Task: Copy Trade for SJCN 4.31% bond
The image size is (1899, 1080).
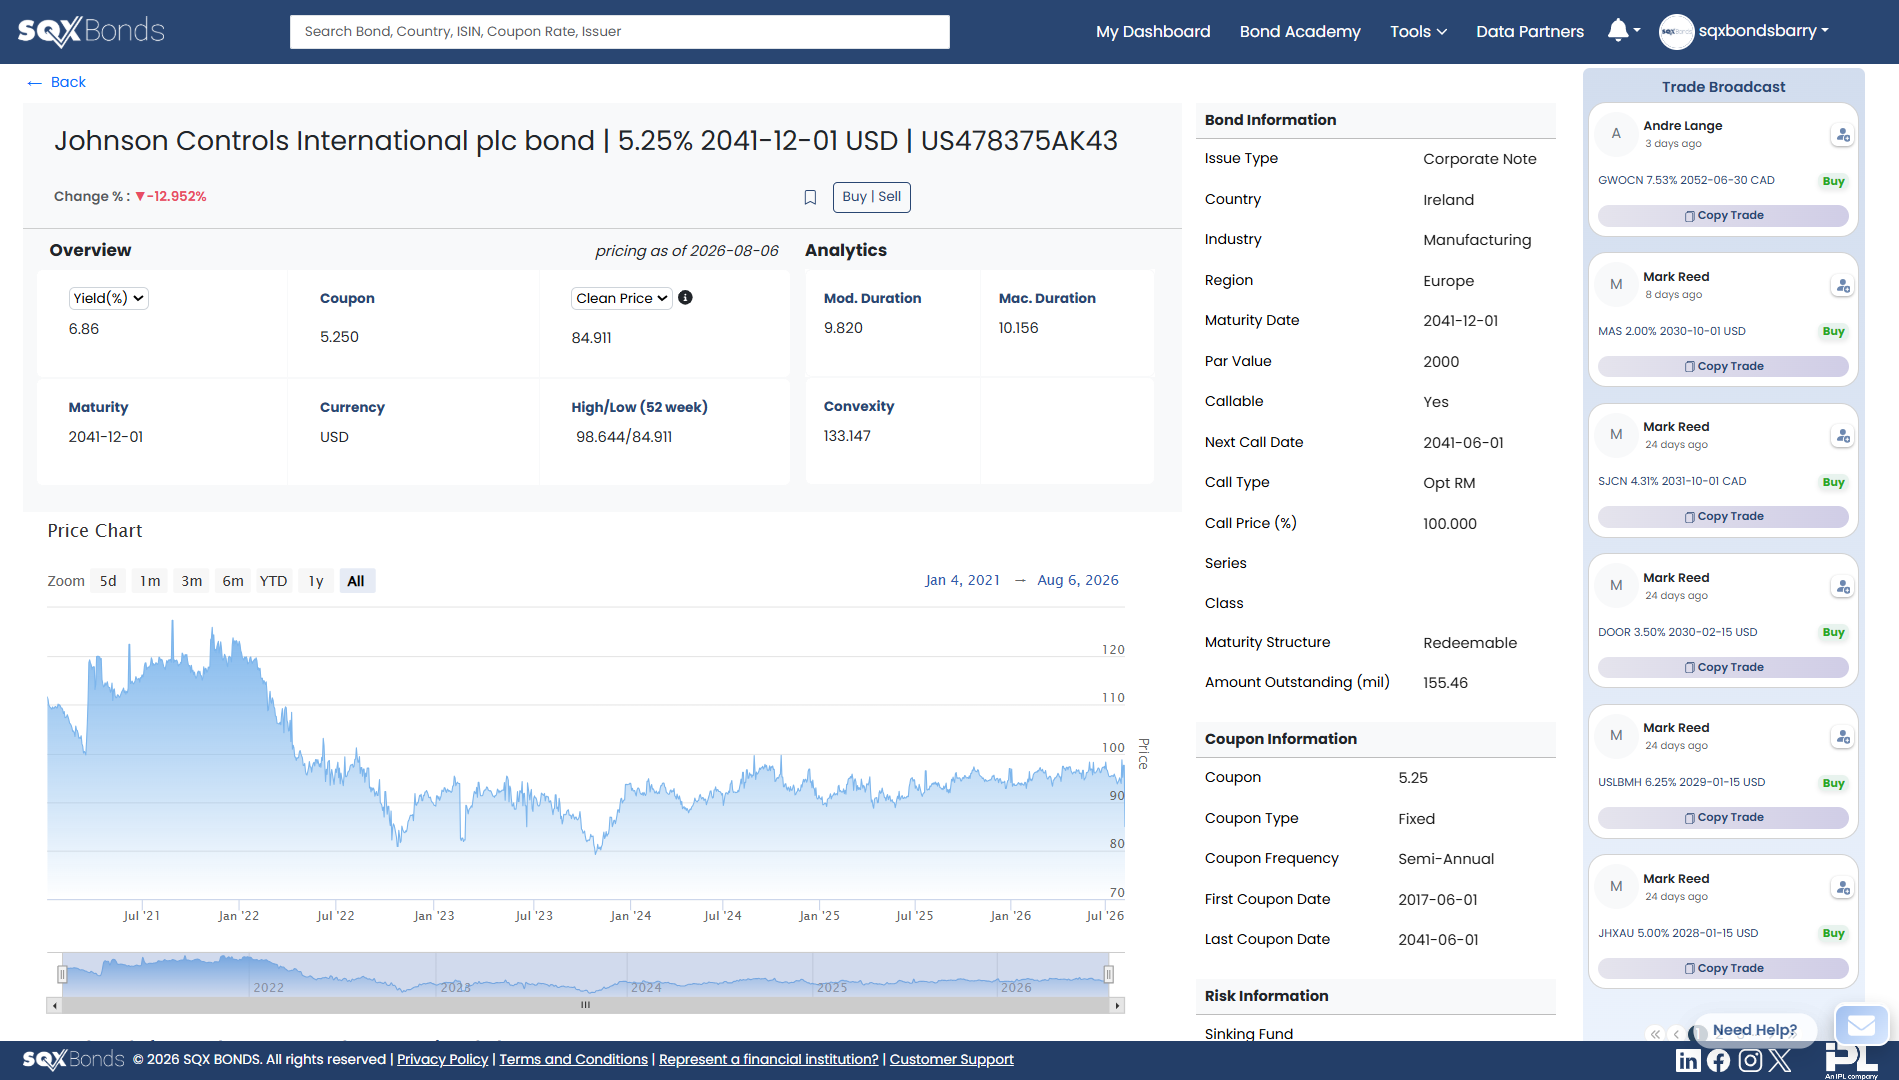Action: (1723, 517)
